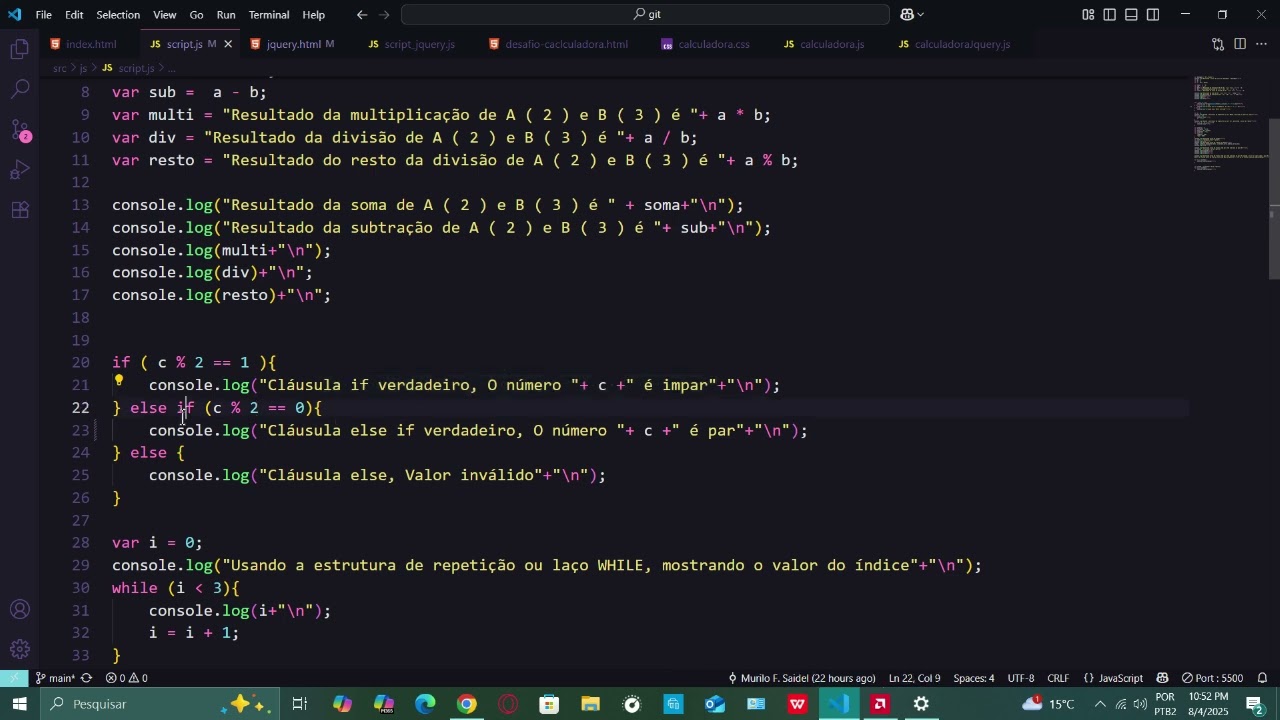Open errors and warnings count in status bar

point(127,678)
